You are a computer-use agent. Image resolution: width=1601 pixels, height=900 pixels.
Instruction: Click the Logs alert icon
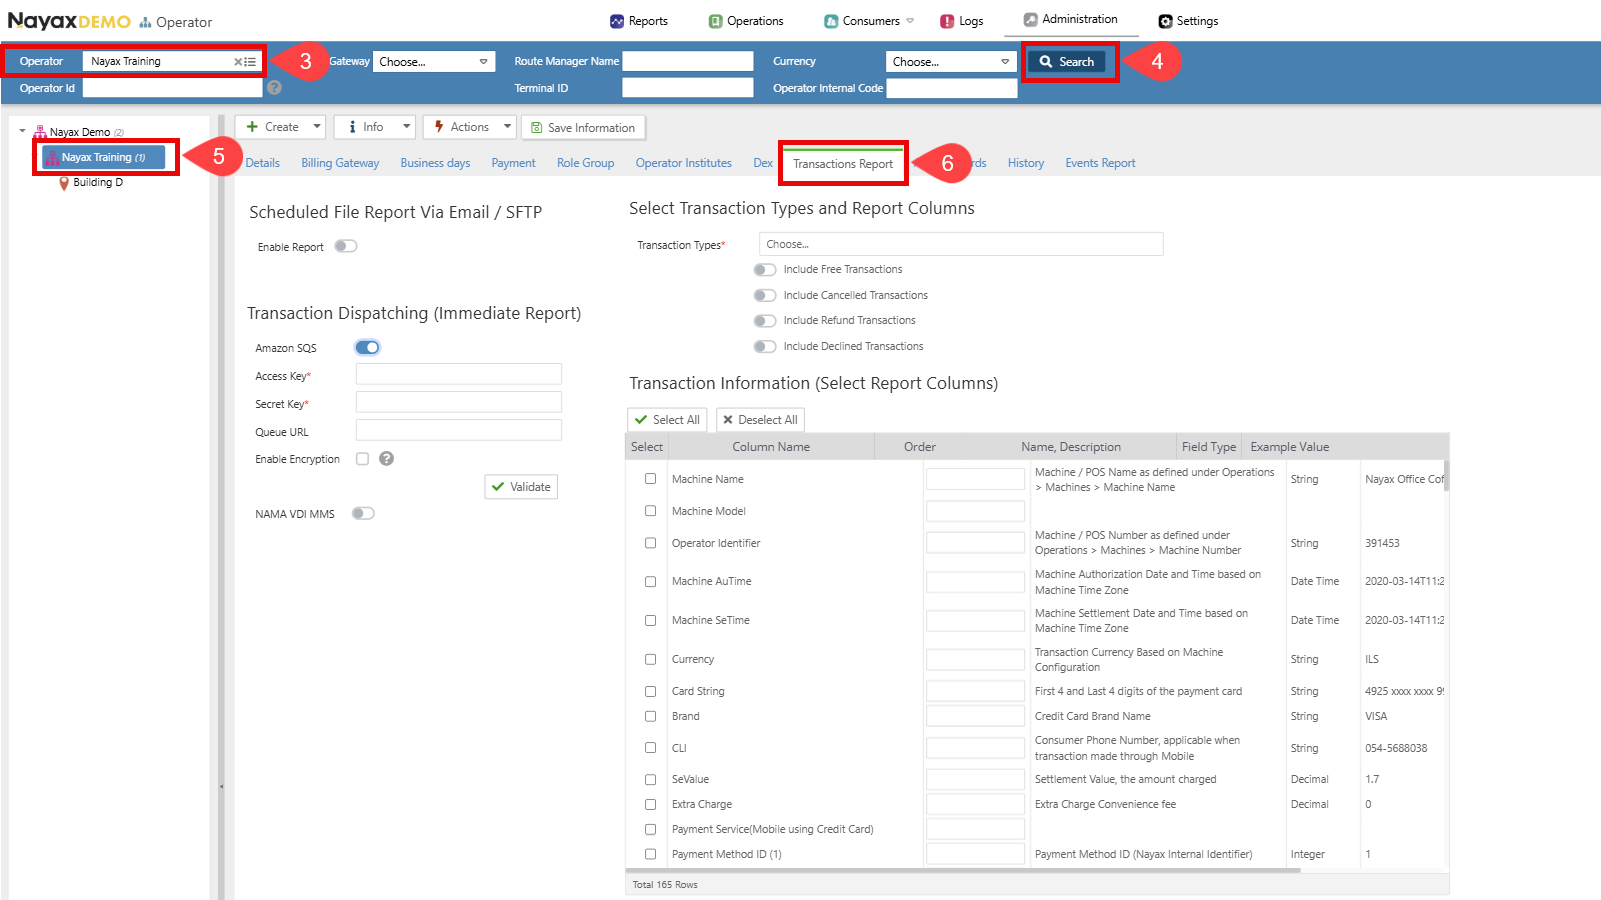pos(947,21)
